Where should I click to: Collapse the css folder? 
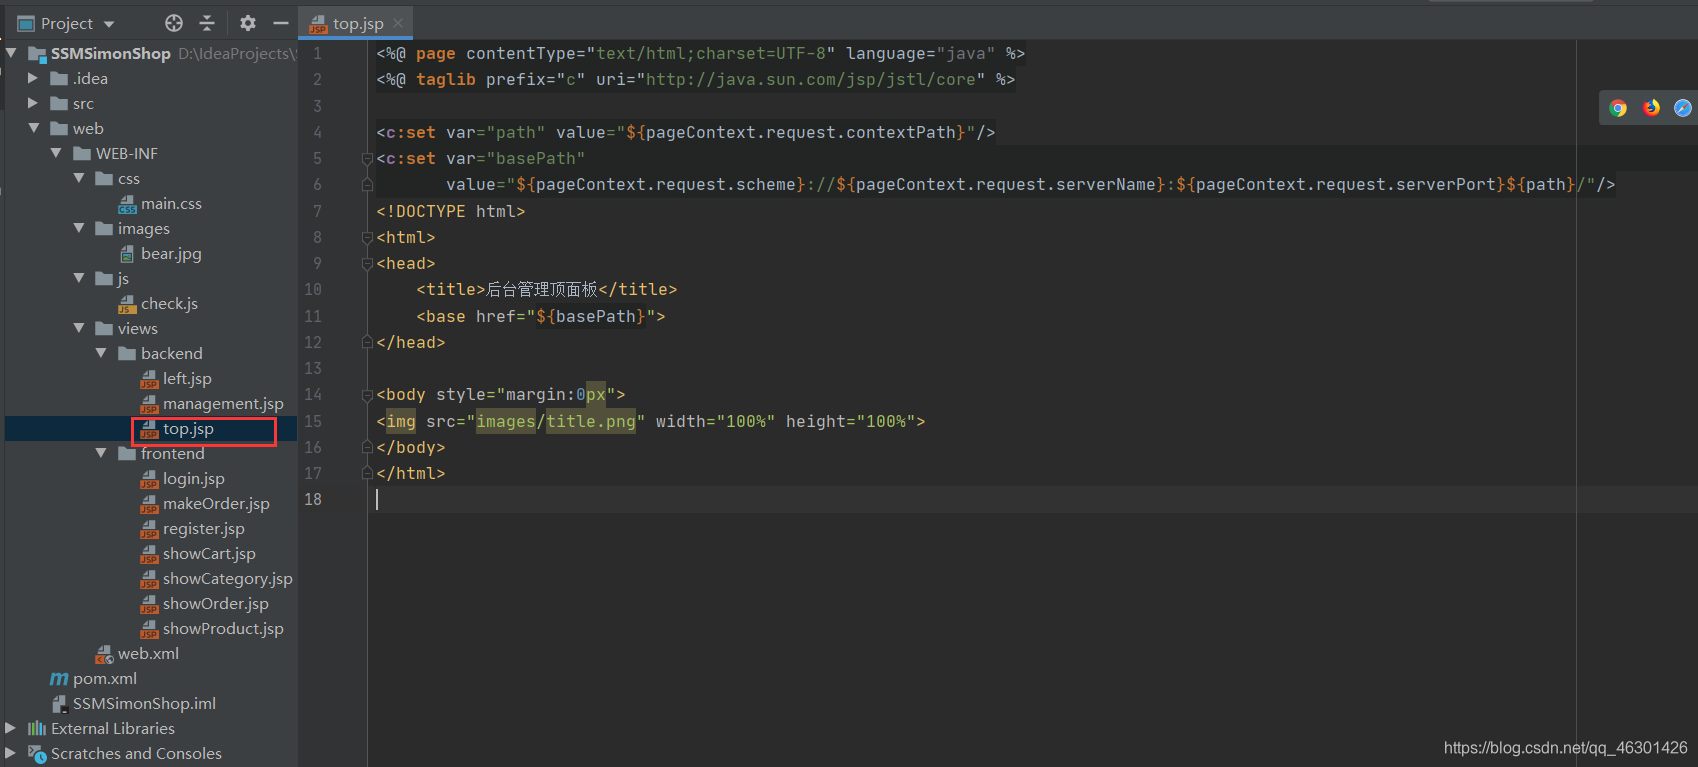tap(79, 178)
